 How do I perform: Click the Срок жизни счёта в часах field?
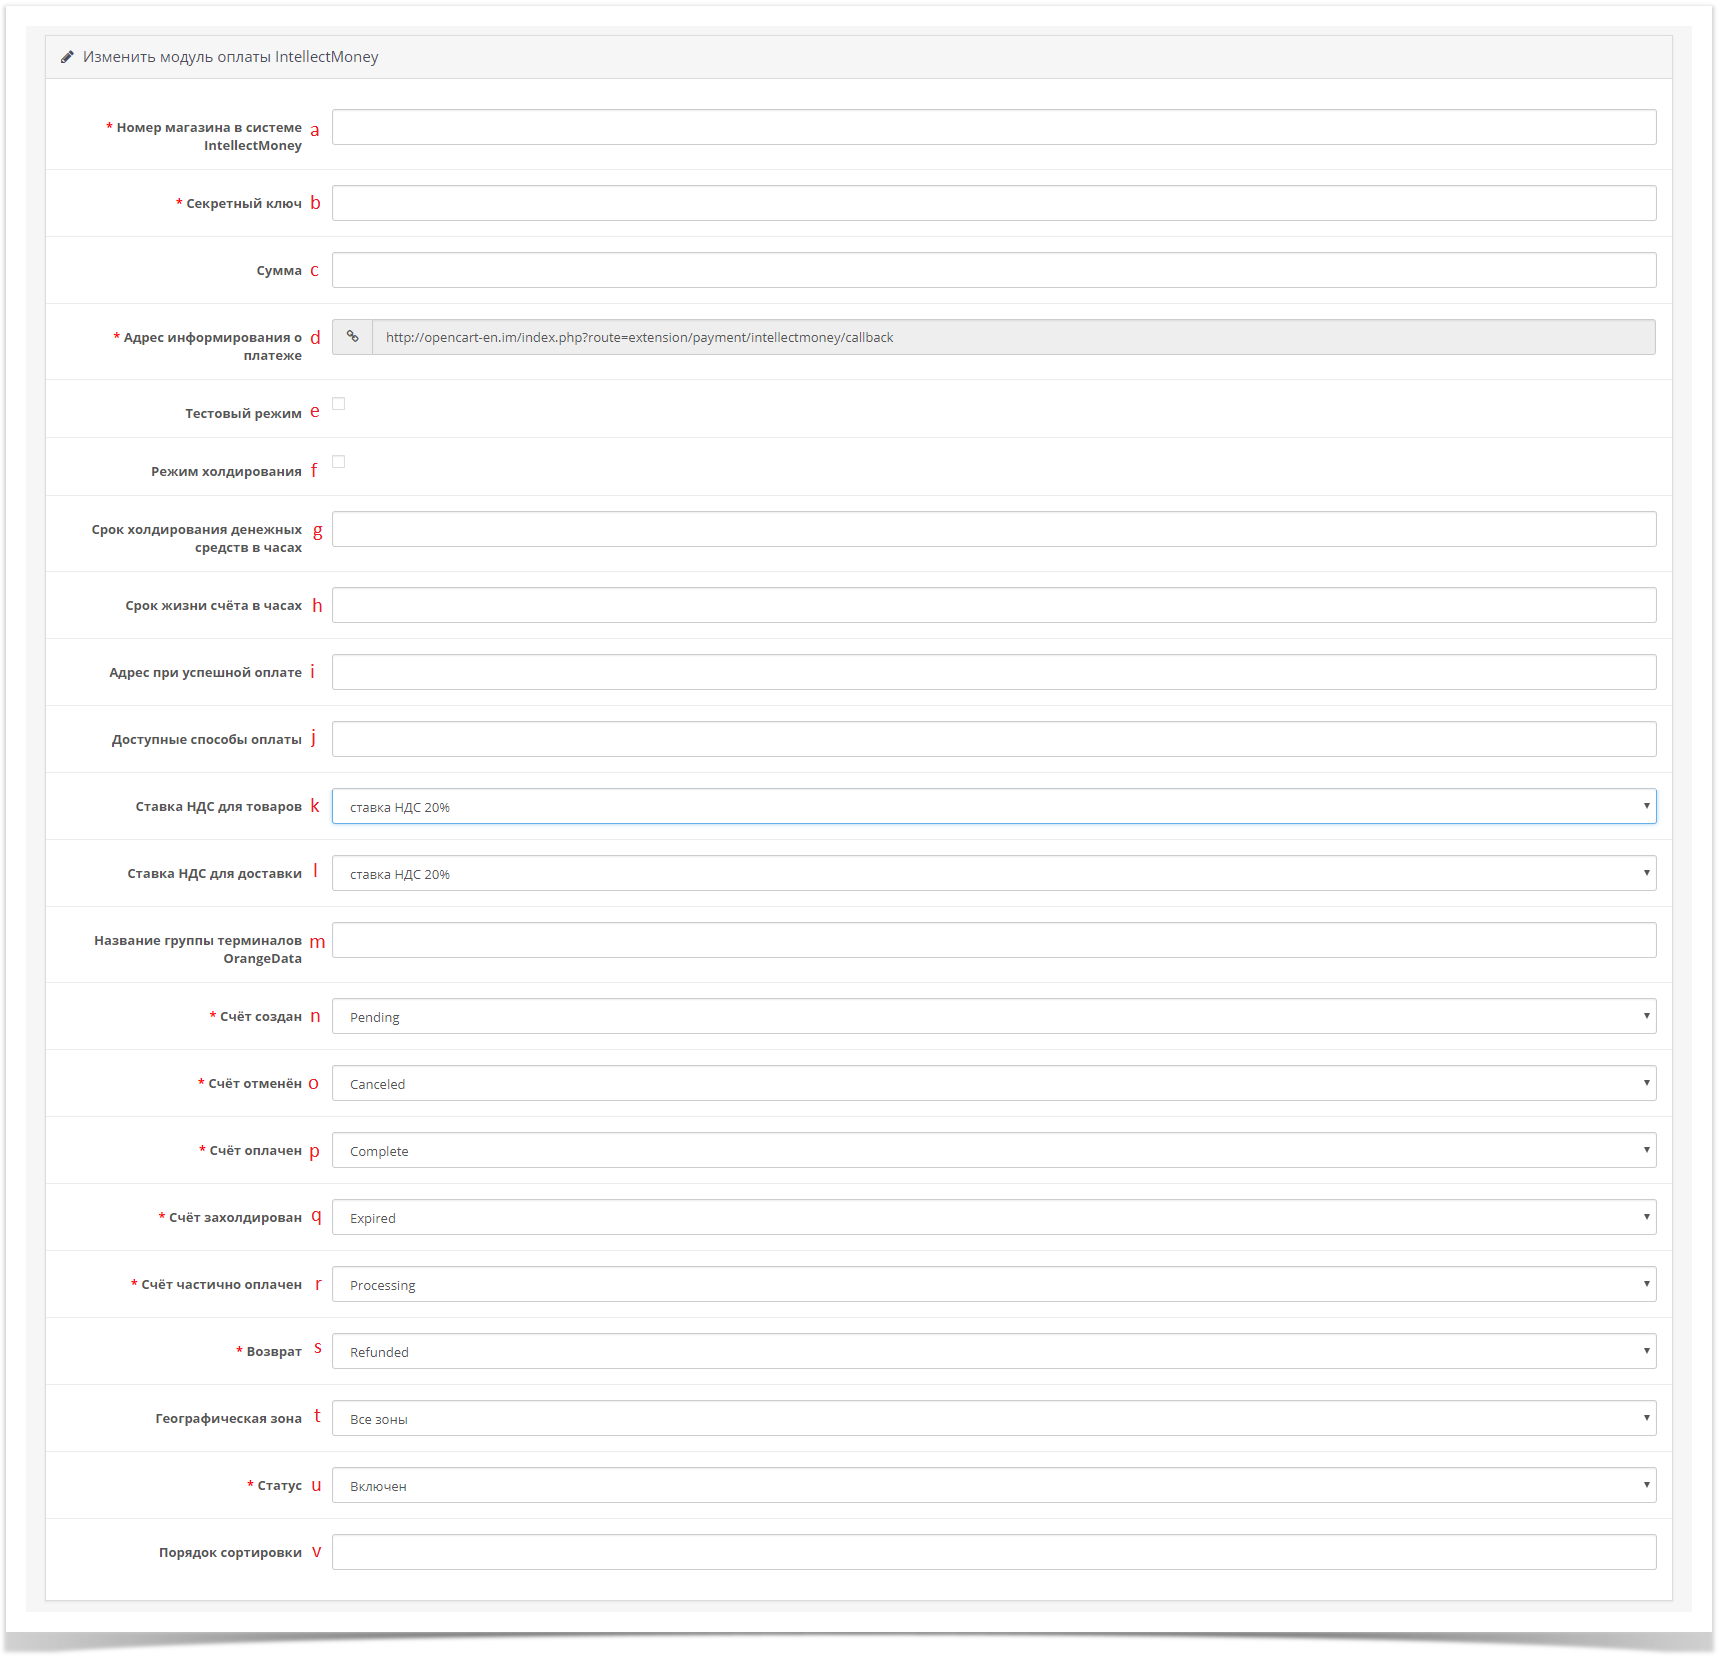993,606
